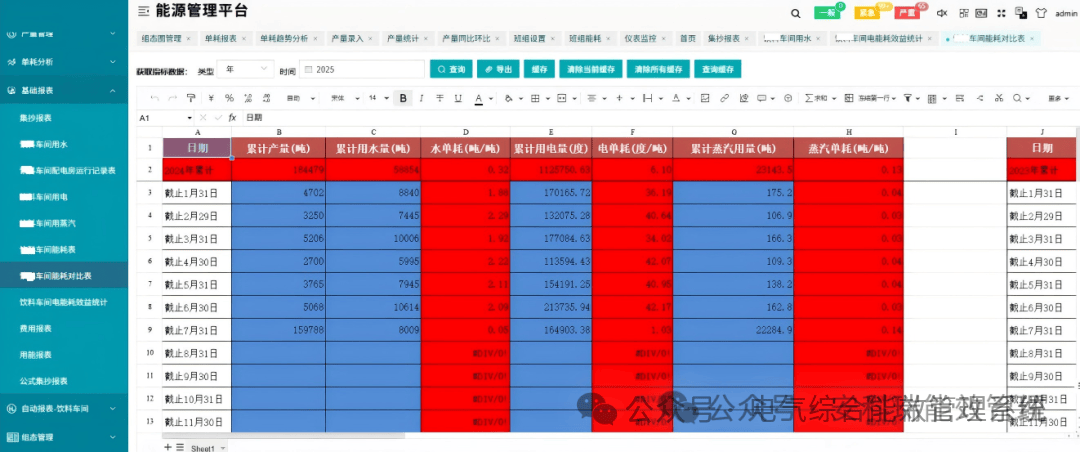The height and width of the screenshot is (452, 1080).
Task: Open the QR code icon in header
Action: click(x=964, y=12)
